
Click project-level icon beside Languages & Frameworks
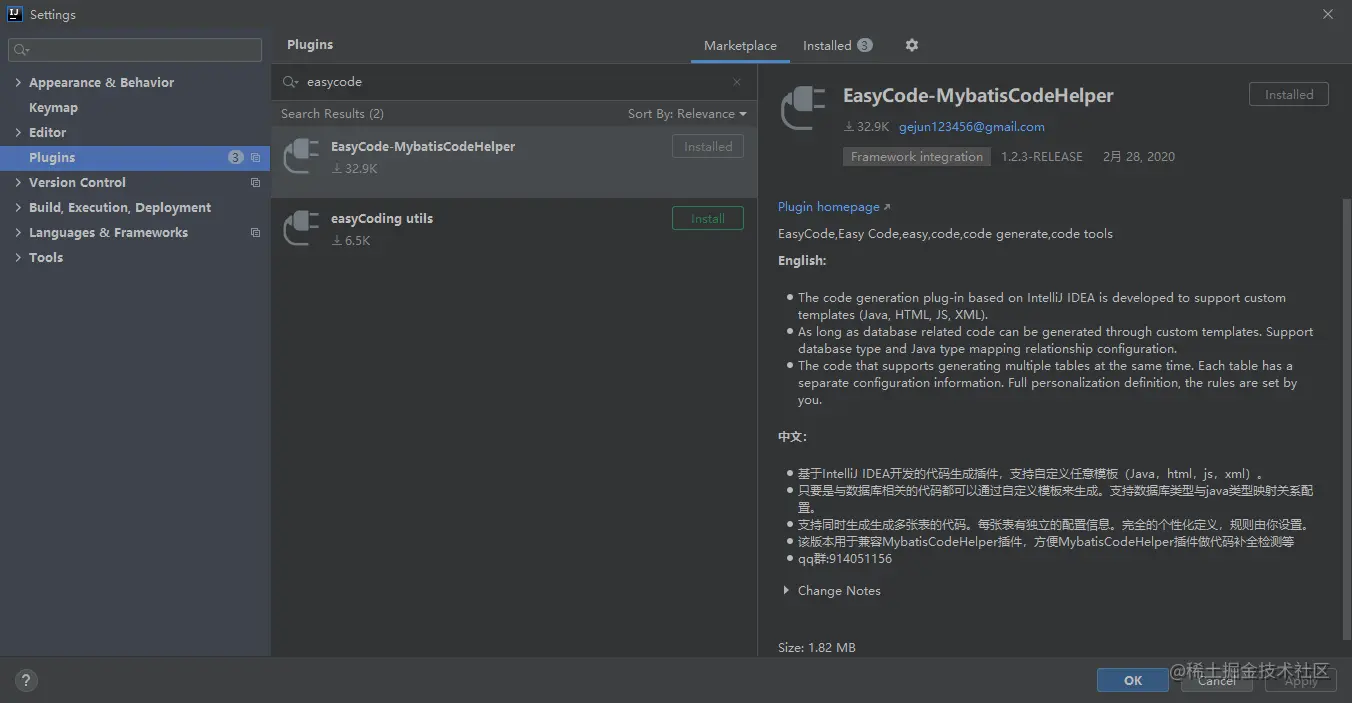(255, 232)
